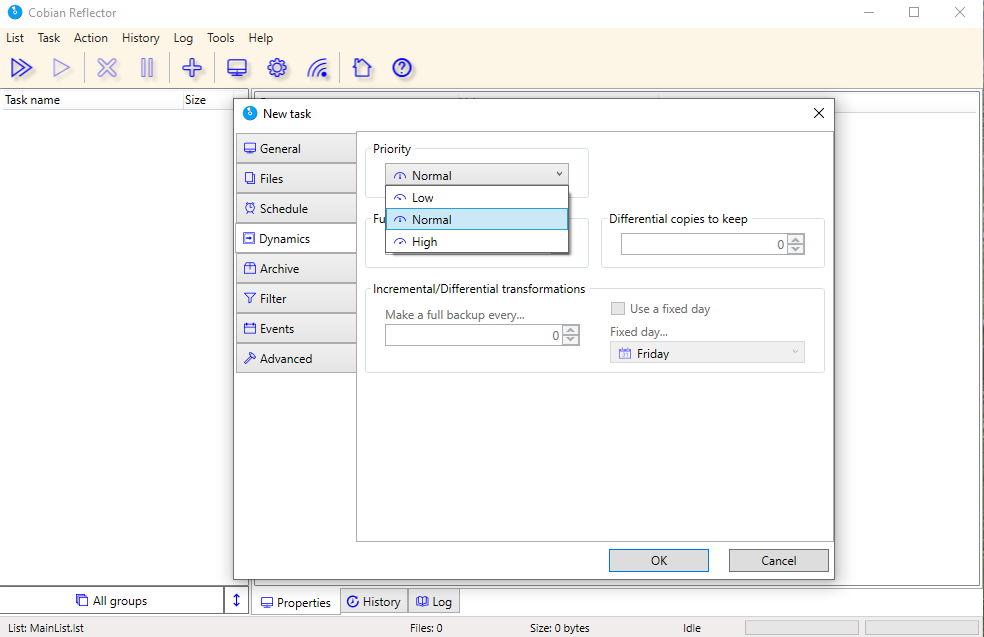Choose High priority option
Viewport: 984px width, 637px height.
[x=477, y=242]
